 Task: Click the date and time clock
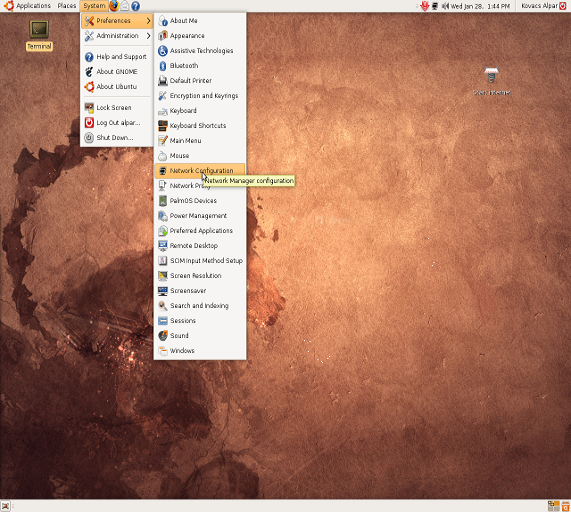coord(480,6)
